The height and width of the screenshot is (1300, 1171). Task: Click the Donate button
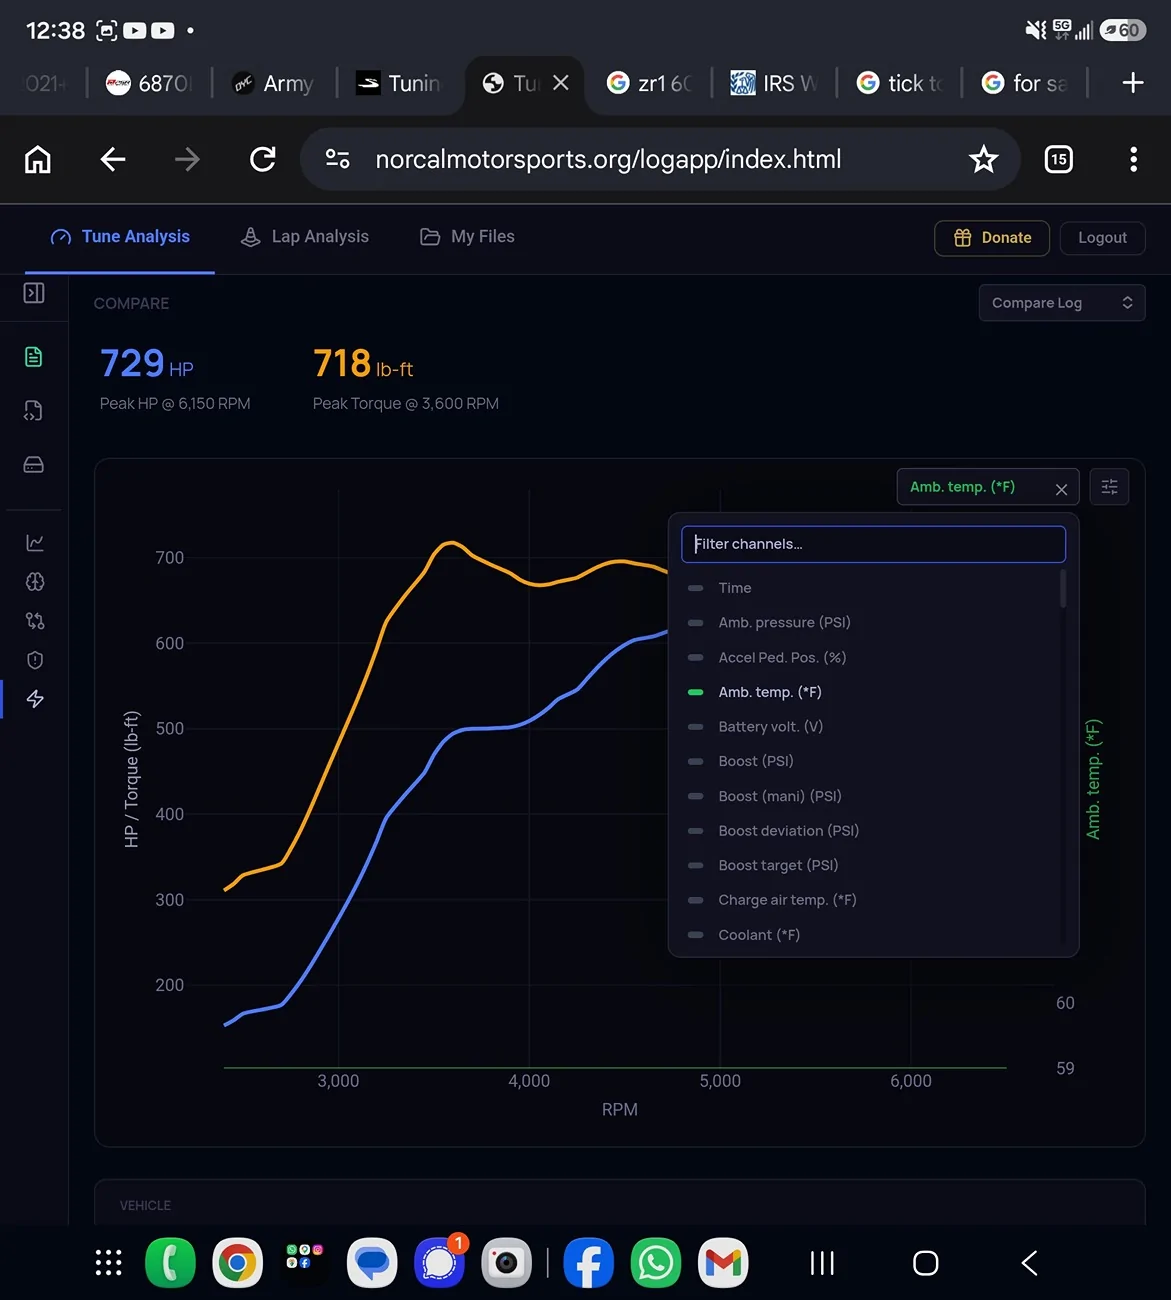pyautogui.click(x=992, y=238)
